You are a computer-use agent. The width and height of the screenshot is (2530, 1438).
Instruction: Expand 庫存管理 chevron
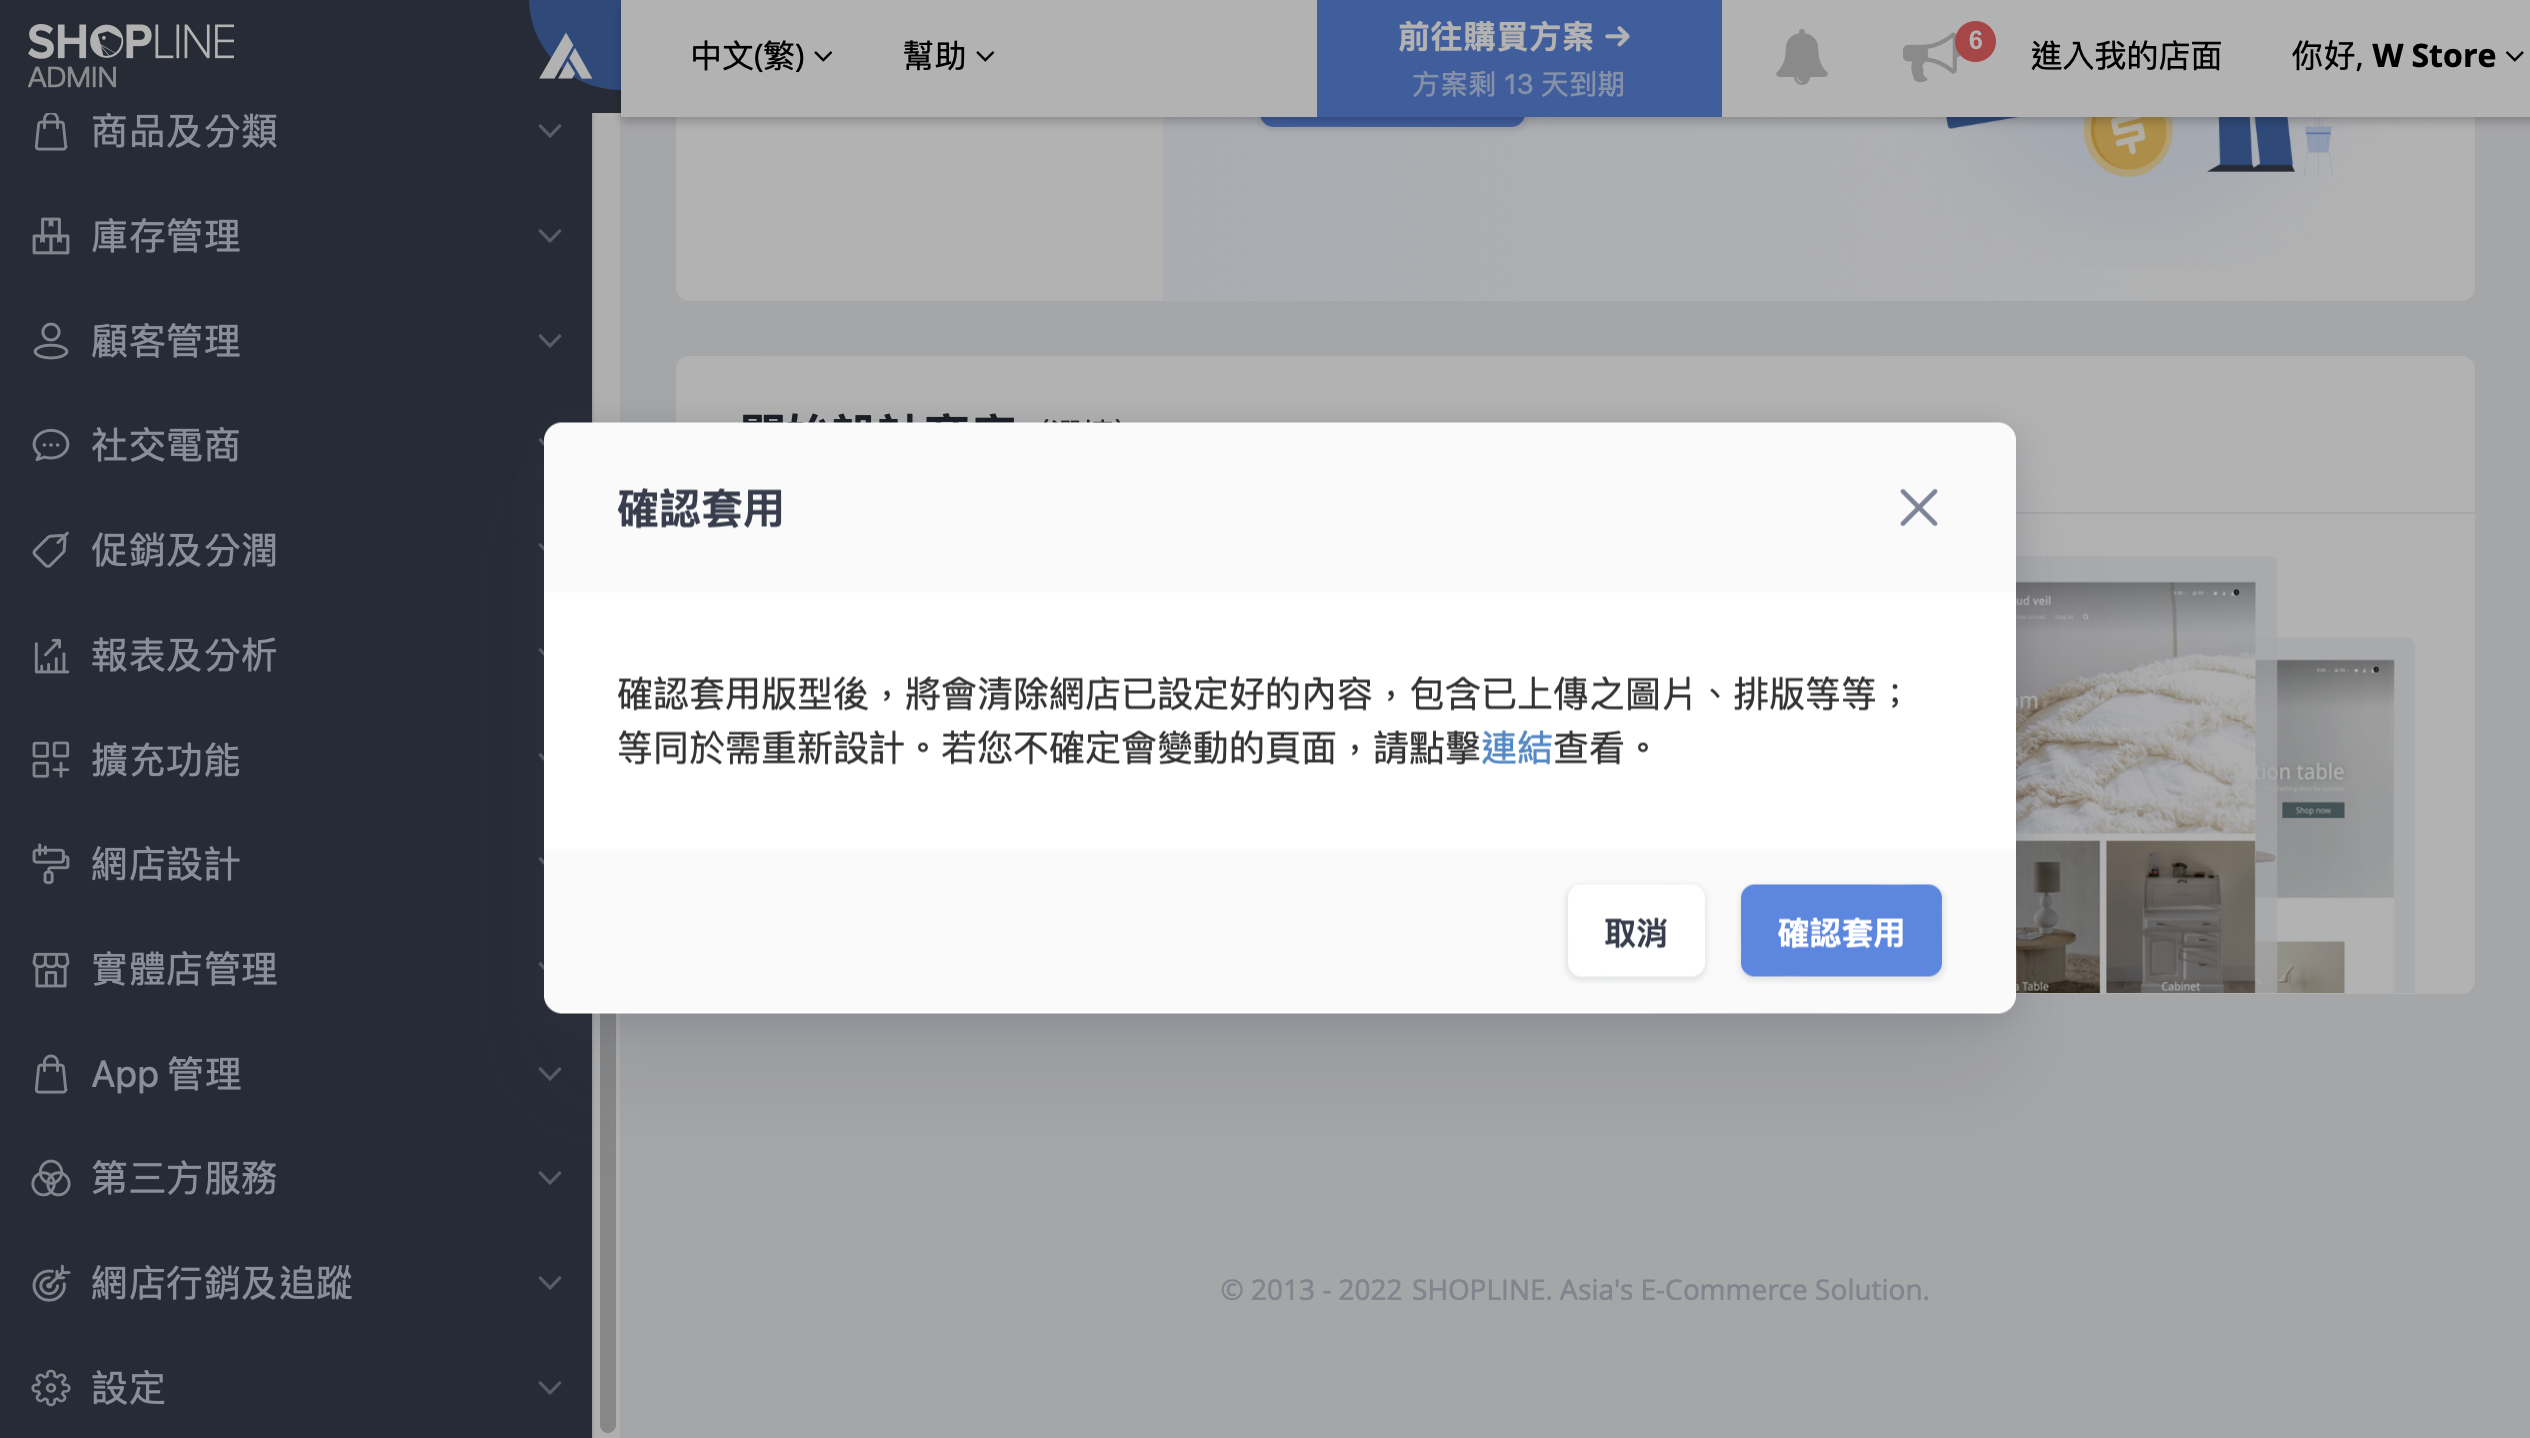550,237
